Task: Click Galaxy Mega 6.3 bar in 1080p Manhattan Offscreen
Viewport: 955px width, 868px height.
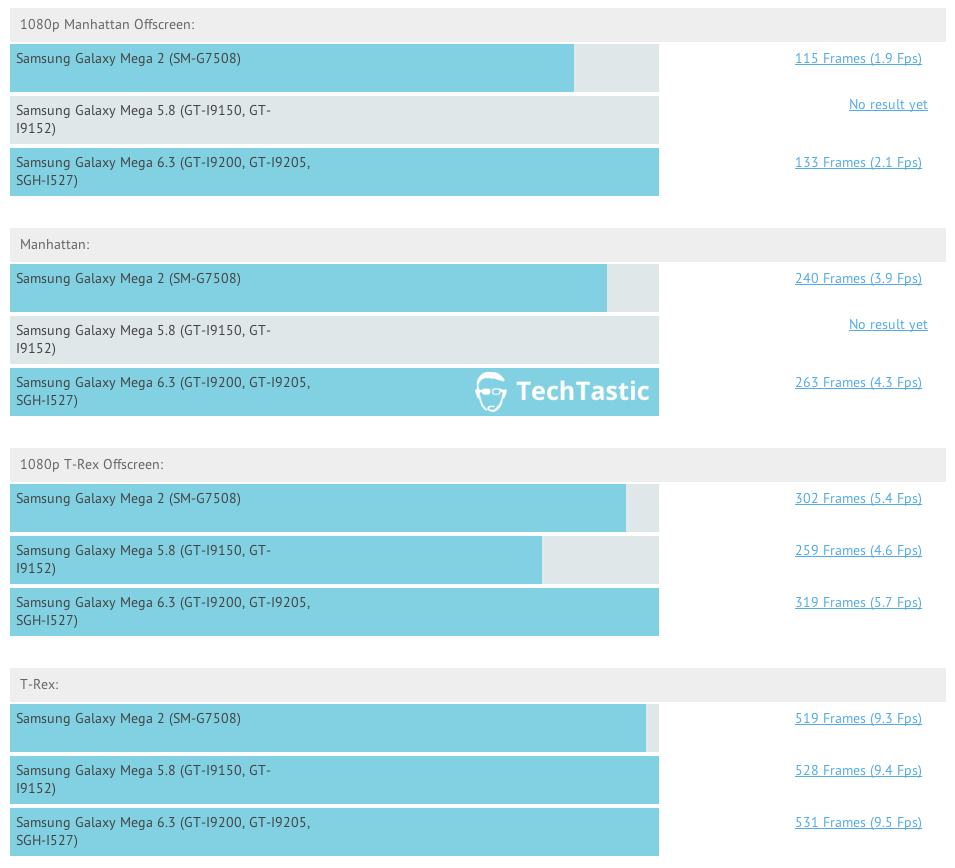Action: pyautogui.click(x=334, y=172)
